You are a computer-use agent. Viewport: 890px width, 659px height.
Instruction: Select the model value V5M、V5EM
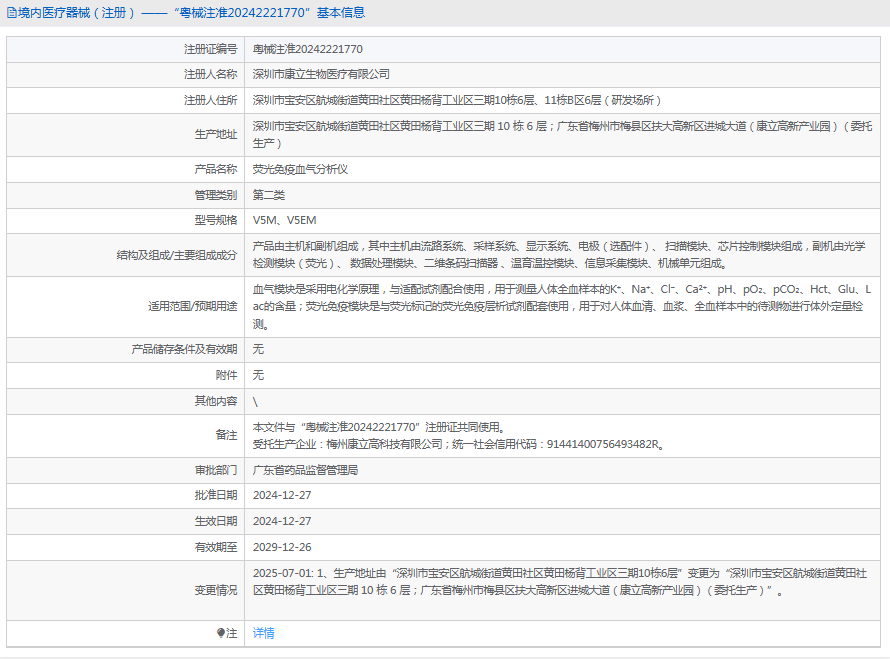pyautogui.click(x=284, y=220)
